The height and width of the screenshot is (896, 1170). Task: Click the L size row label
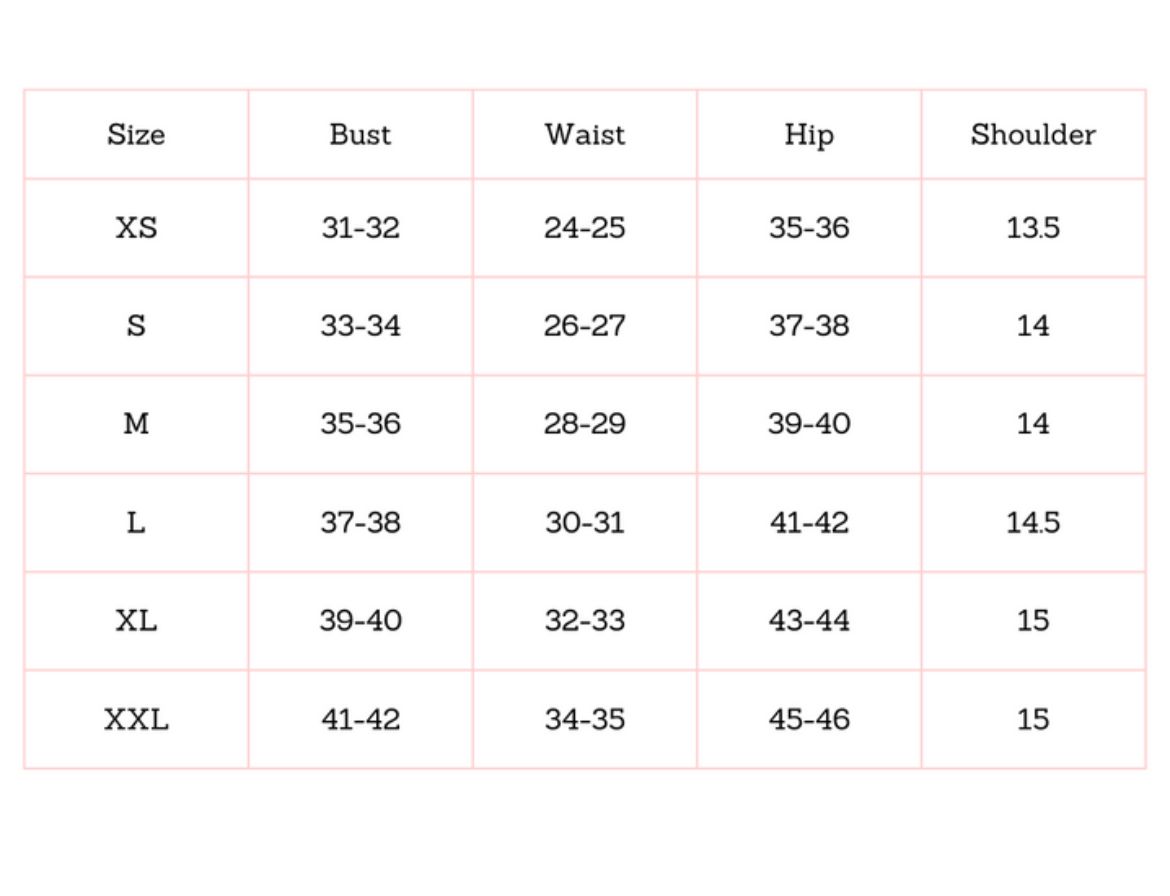(x=136, y=522)
